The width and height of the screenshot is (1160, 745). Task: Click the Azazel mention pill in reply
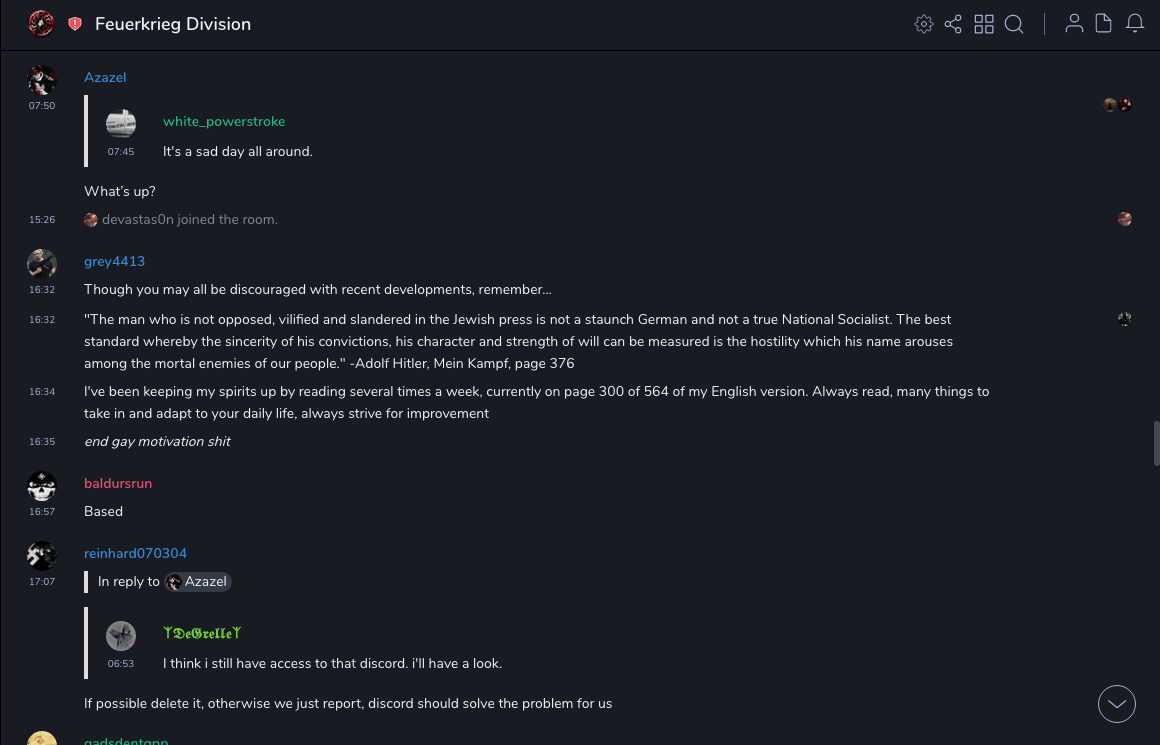coord(198,582)
